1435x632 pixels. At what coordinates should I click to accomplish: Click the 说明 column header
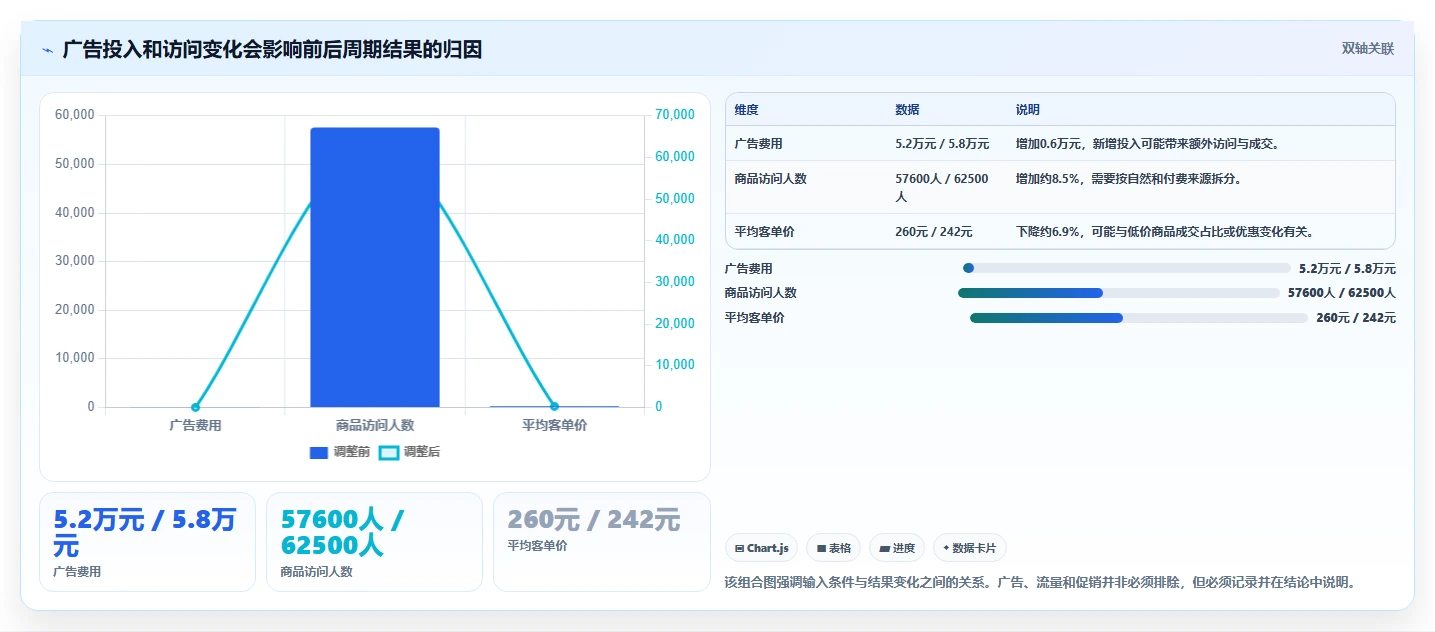1028,110
